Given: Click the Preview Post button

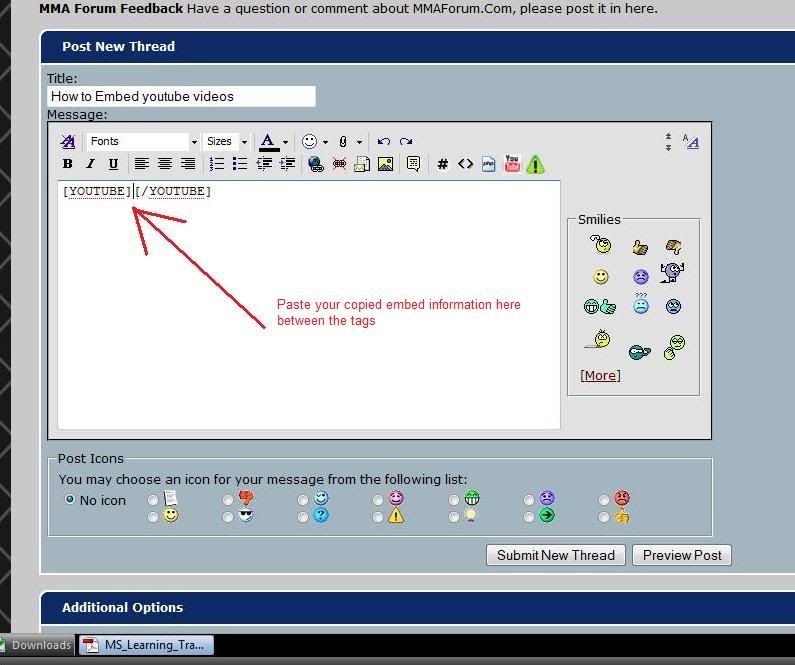Looking at the screenshot, I should pyautogui.click(x=682, y=556).
